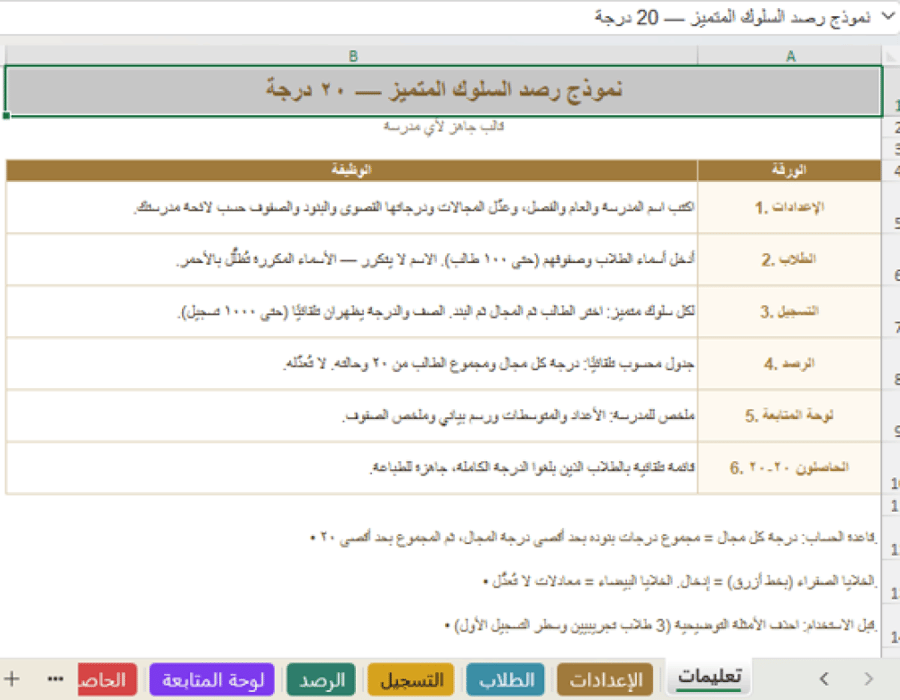Image resolution: width=900 pixels, height=700 pixels.
Task: Select cell 3. التسجيل
Action: coord(789,312)
